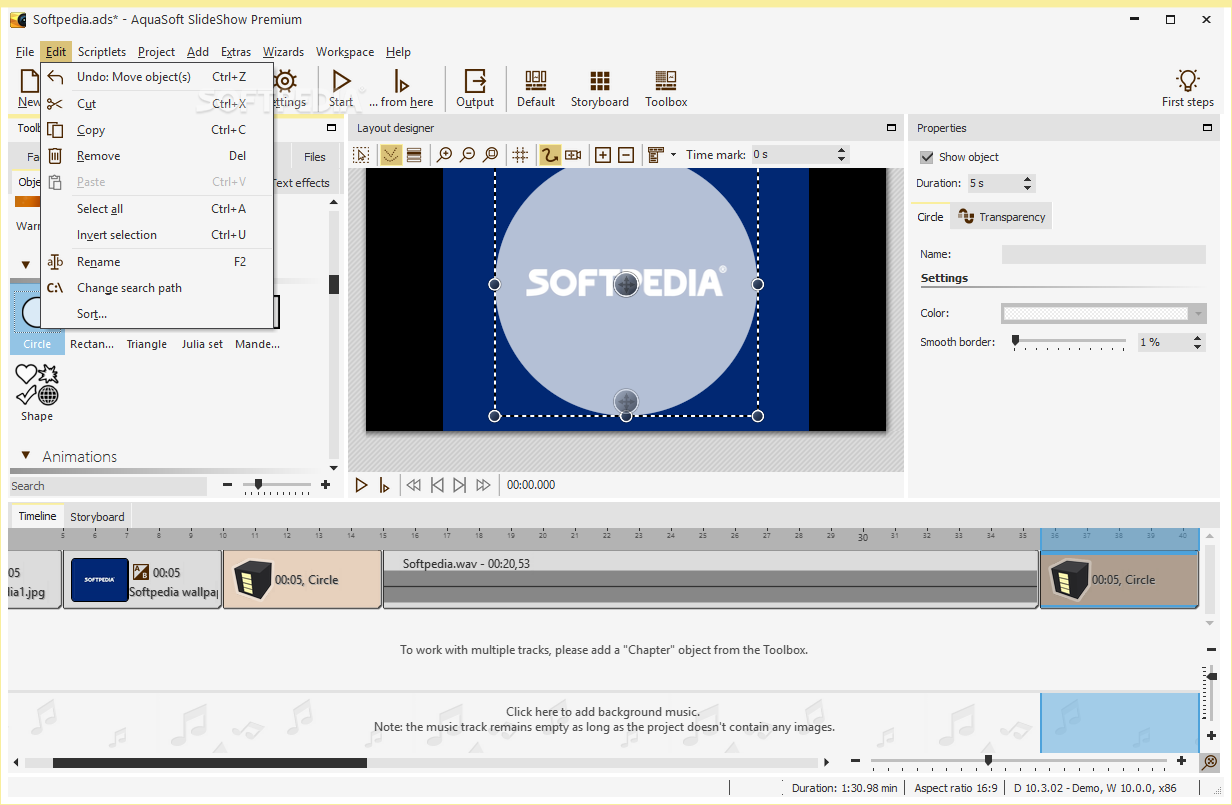
Task: Collapse the Animations section triangle
Action: pos(26,455)
